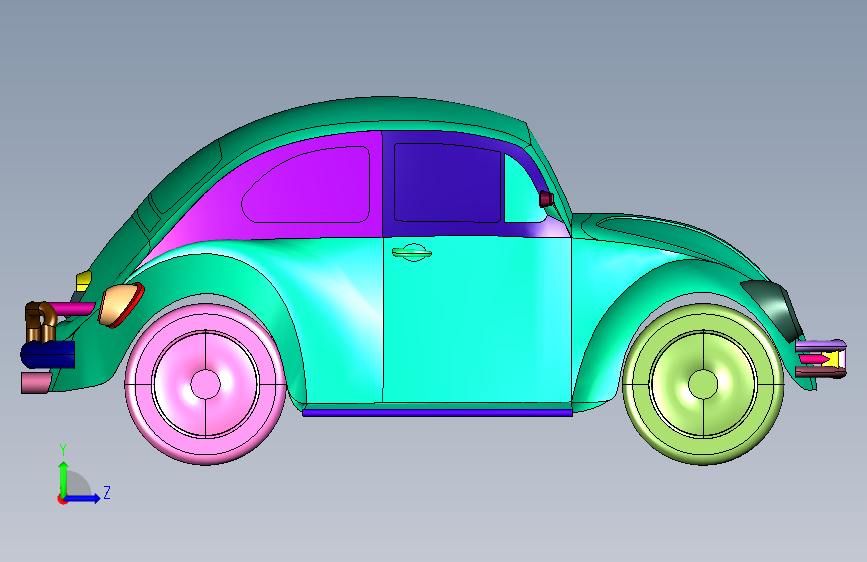Click the red origin of the triad
This screenshot has height=562, width=867.
click(62, 499)
